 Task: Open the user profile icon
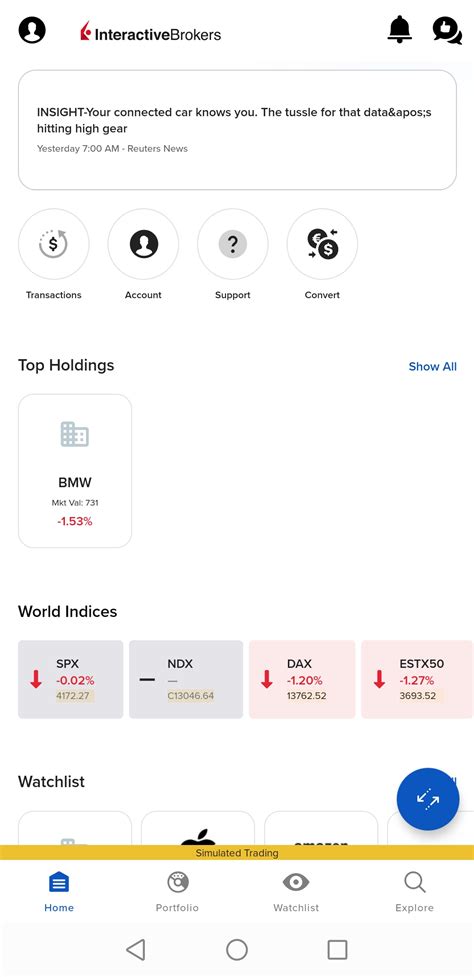32,29
